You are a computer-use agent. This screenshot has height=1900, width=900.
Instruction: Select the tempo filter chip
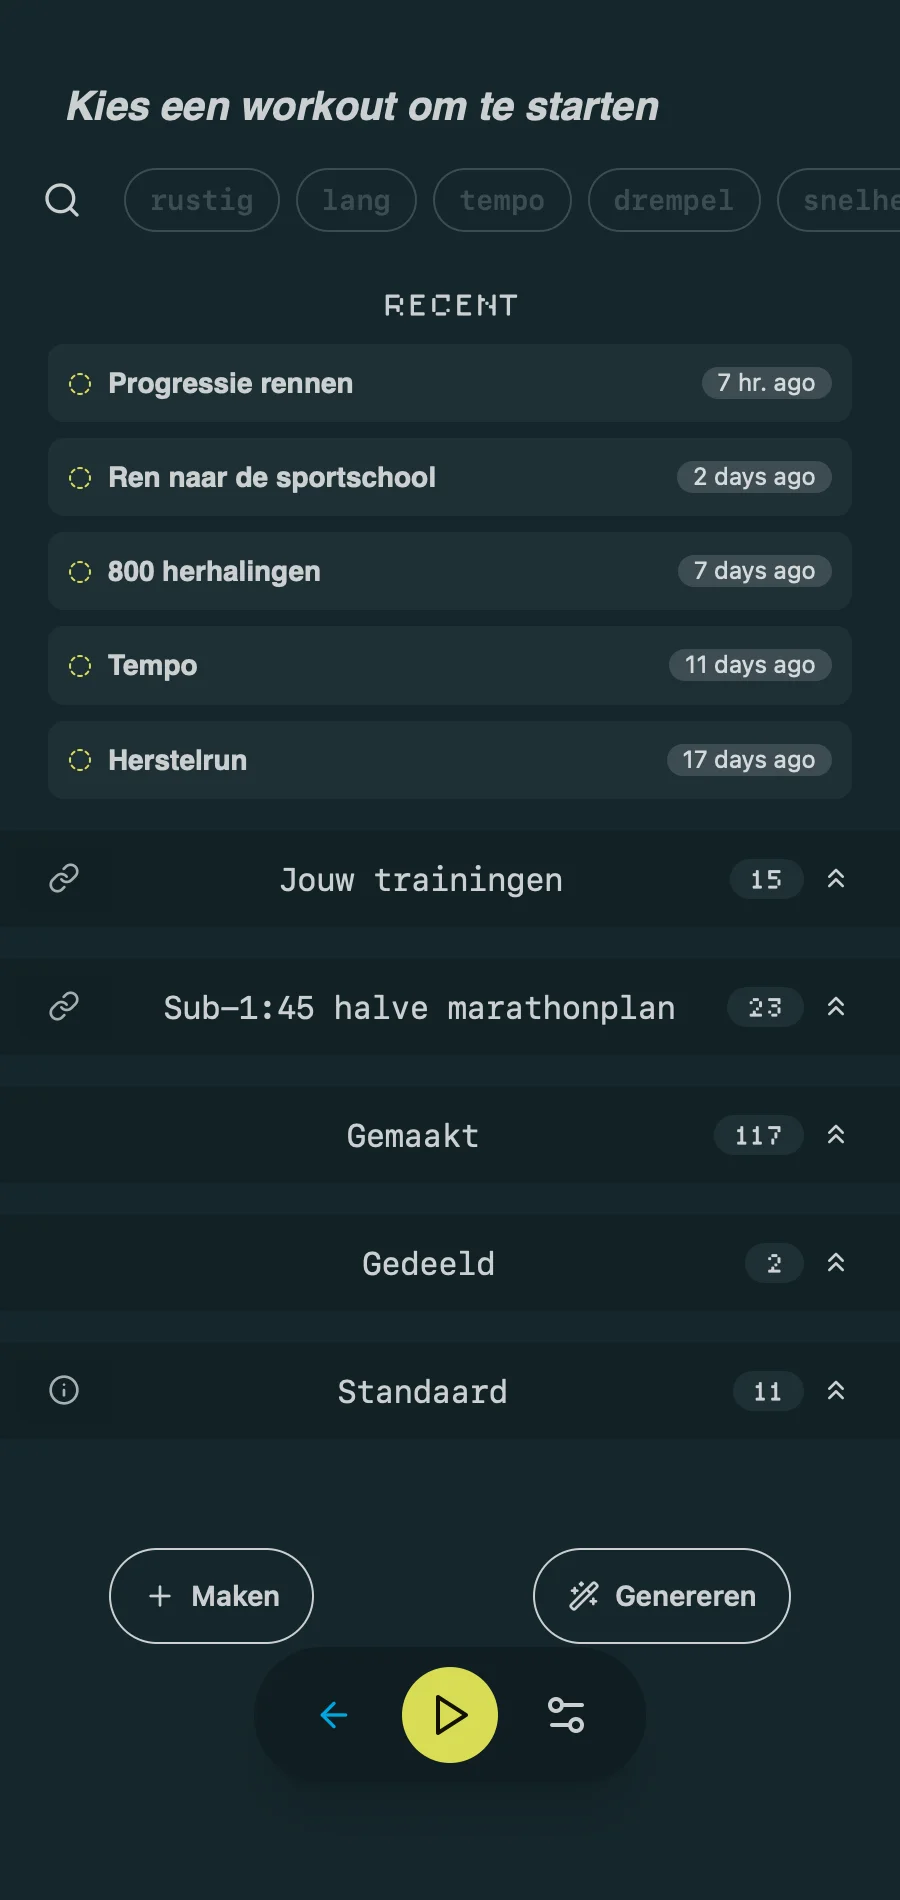pos(502,200)
